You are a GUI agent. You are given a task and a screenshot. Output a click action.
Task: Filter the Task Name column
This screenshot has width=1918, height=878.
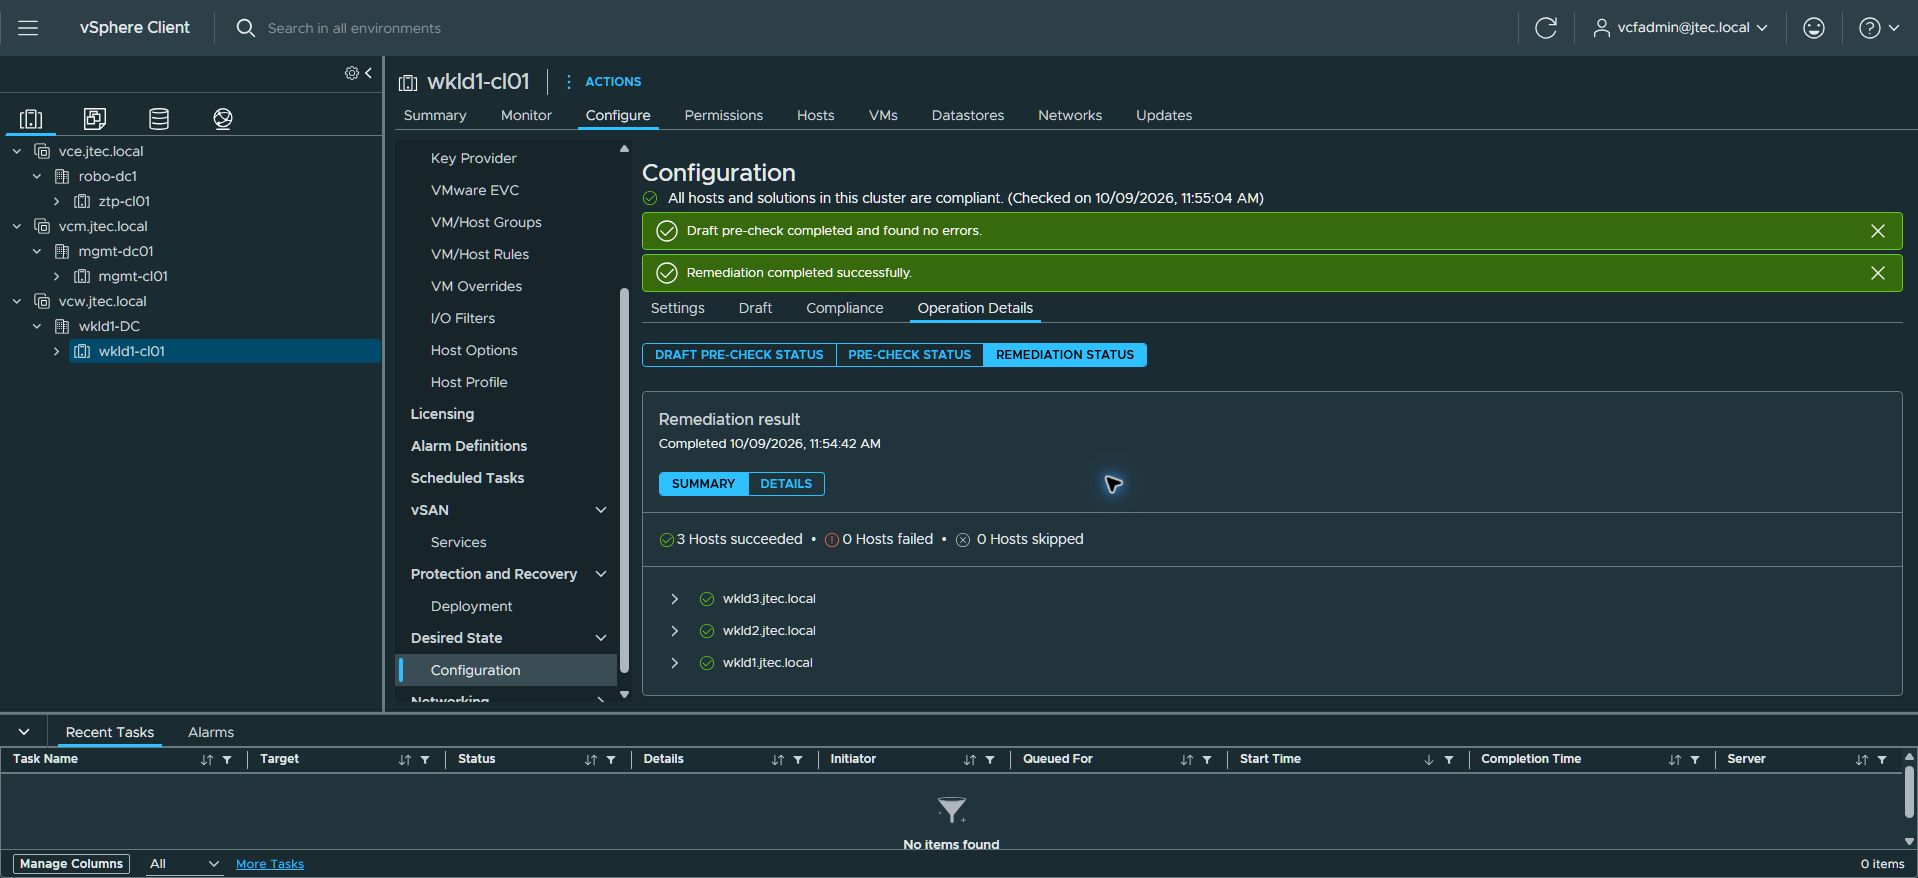(227, 760)
